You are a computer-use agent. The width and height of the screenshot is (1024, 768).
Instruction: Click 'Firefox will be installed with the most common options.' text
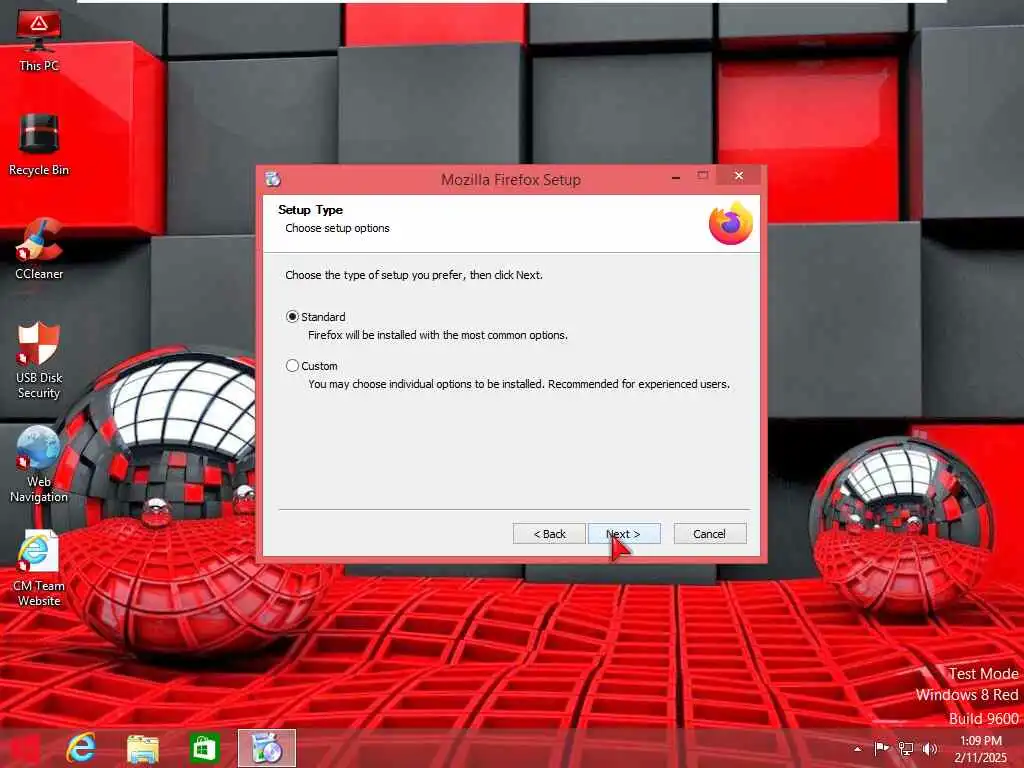click(x=438, y=335)
